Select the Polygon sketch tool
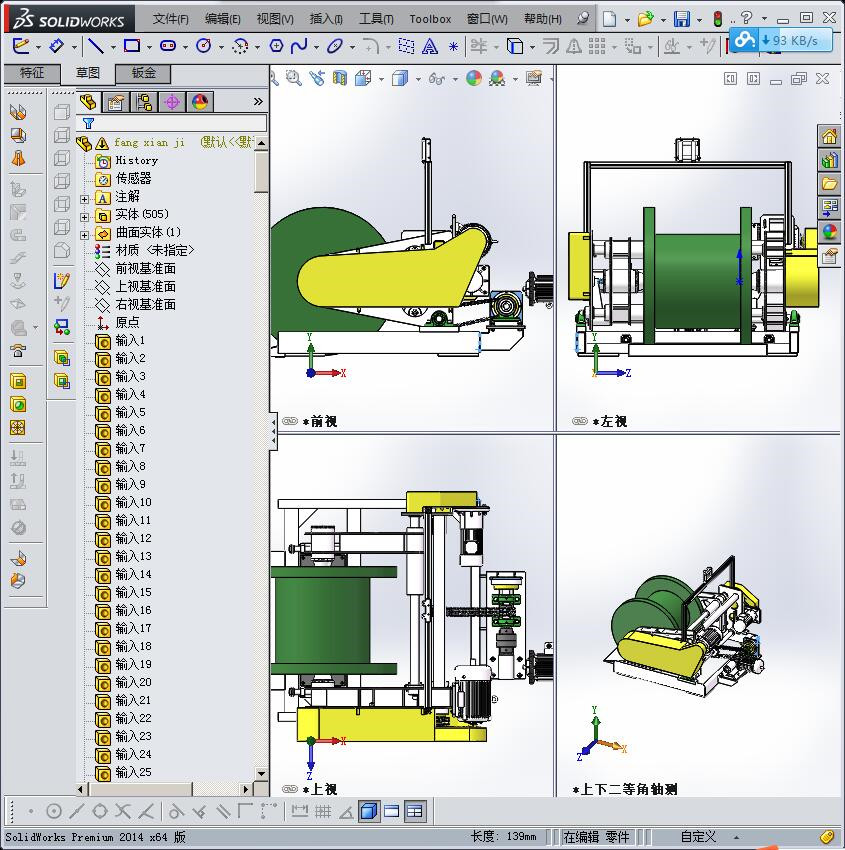Viewport: 845px width, 850px height. pyautogui.click(x=276, y=46)
